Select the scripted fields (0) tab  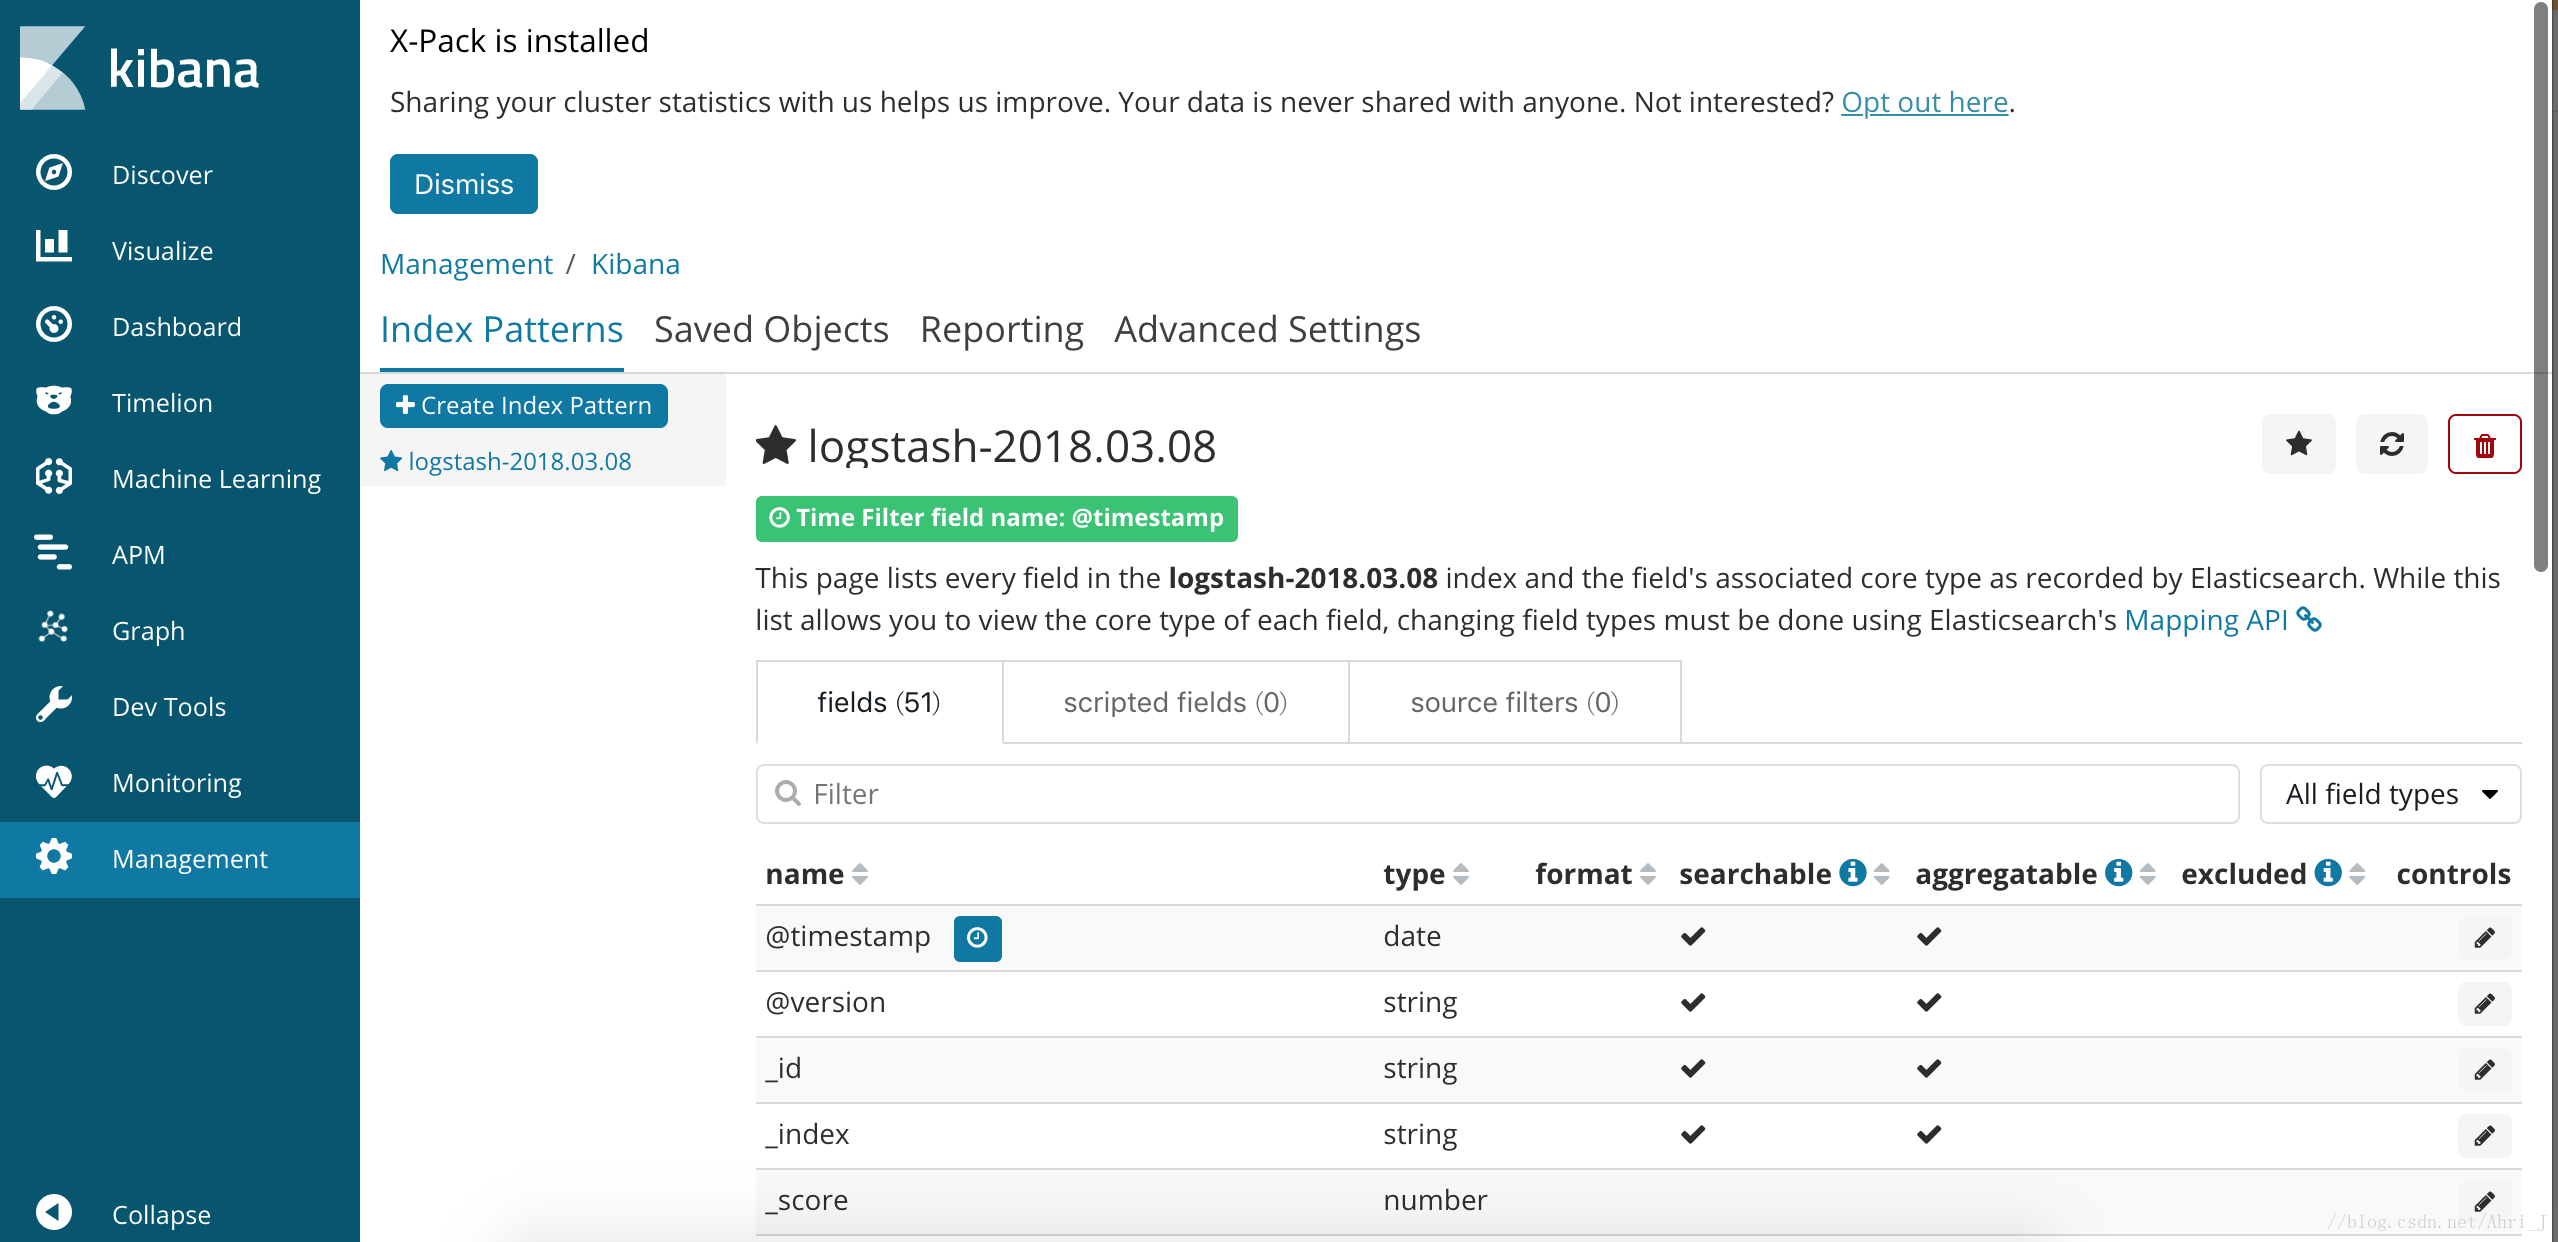click(1176, 702)
